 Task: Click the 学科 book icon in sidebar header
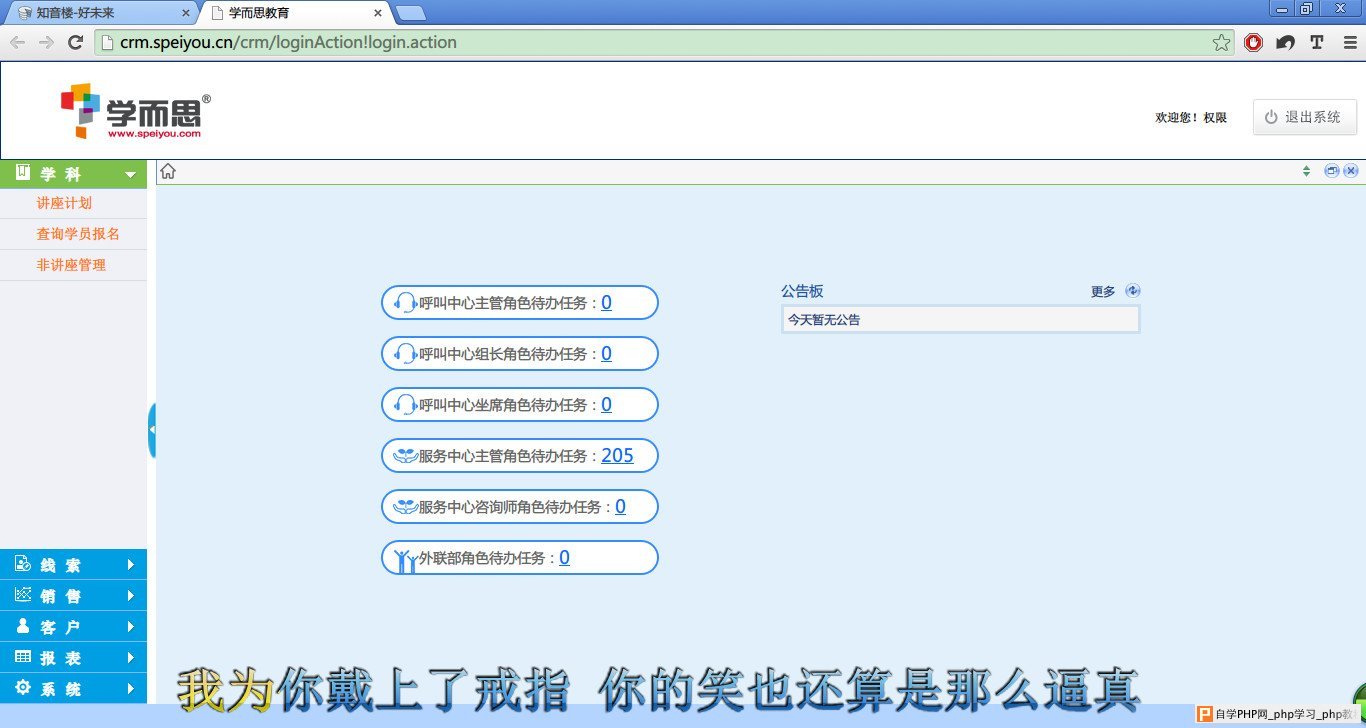(23, 173)
